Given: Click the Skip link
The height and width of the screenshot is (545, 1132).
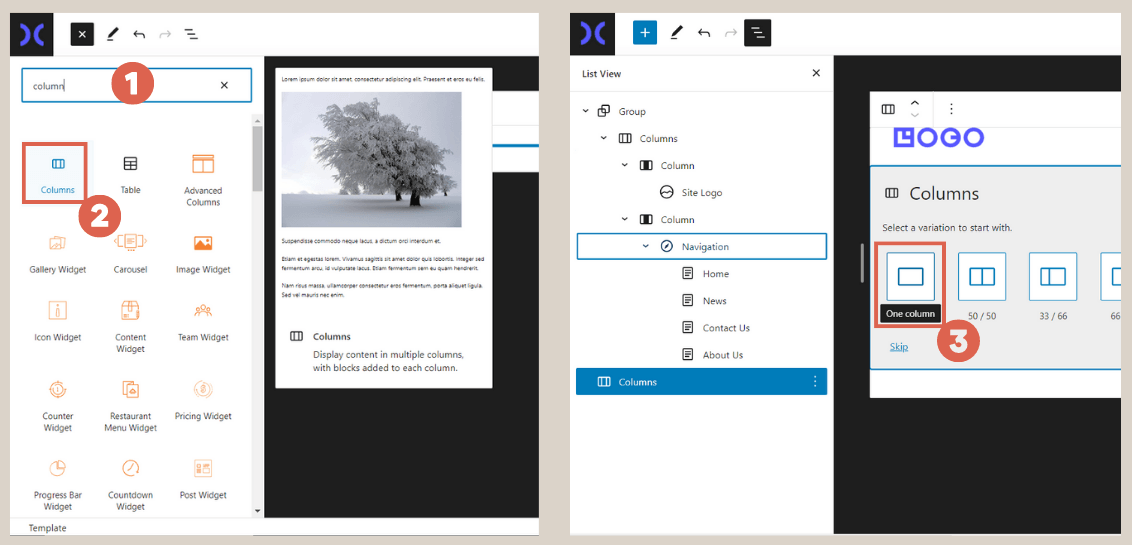Looking at the screenshot, I should pyautogui.click(x=899, y=347).
